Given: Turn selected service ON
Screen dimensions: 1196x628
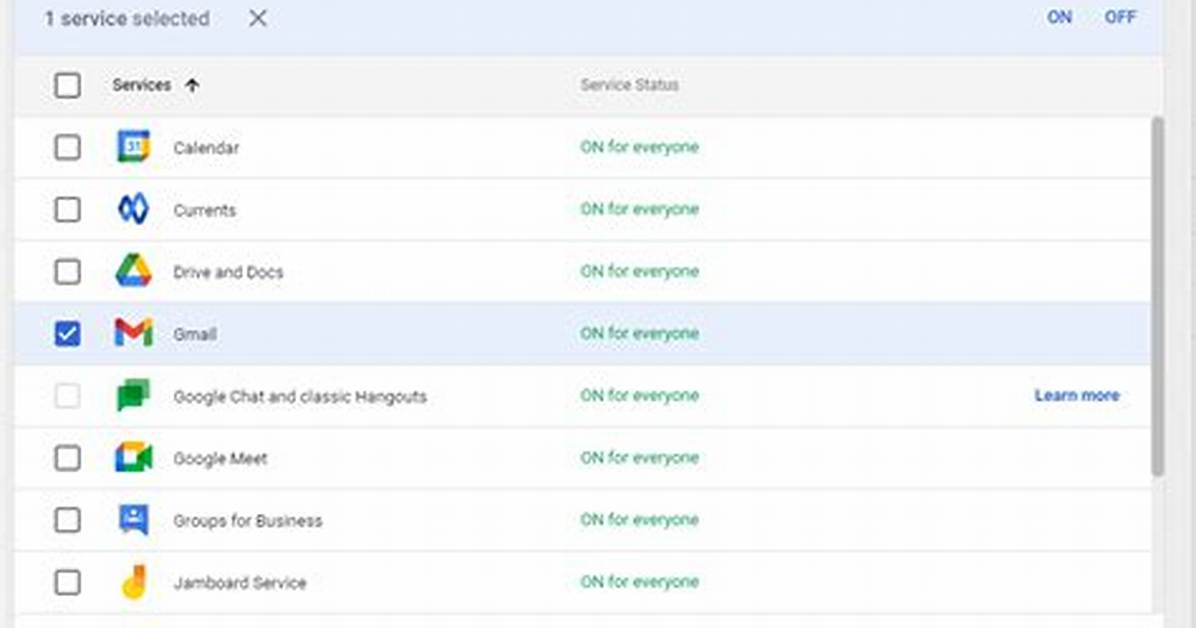Looking at the screenshot, I should [1059, 18].
